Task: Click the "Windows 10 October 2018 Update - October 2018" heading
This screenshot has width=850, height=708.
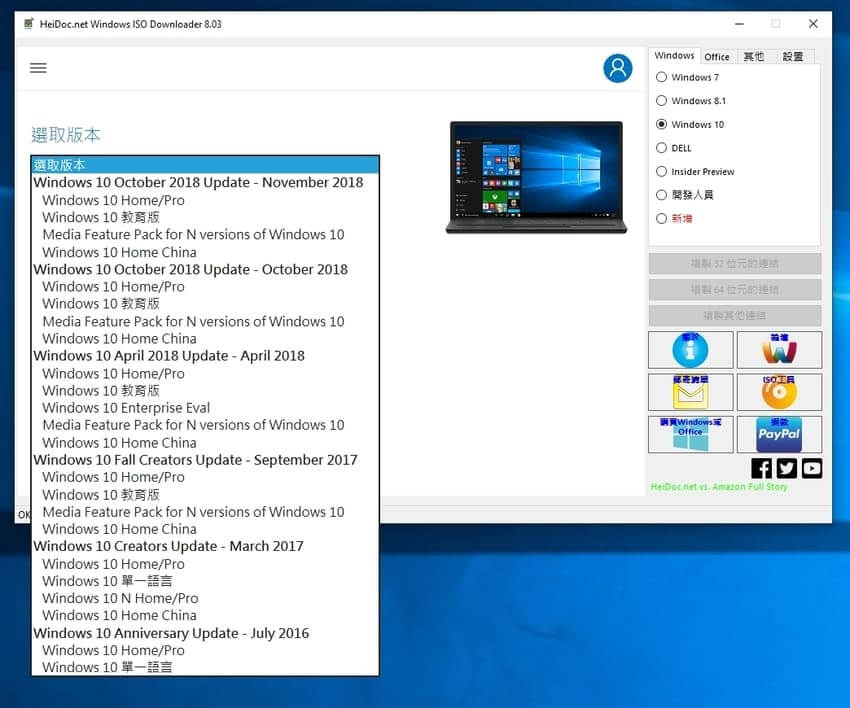Action: click(x=205, y=269)
